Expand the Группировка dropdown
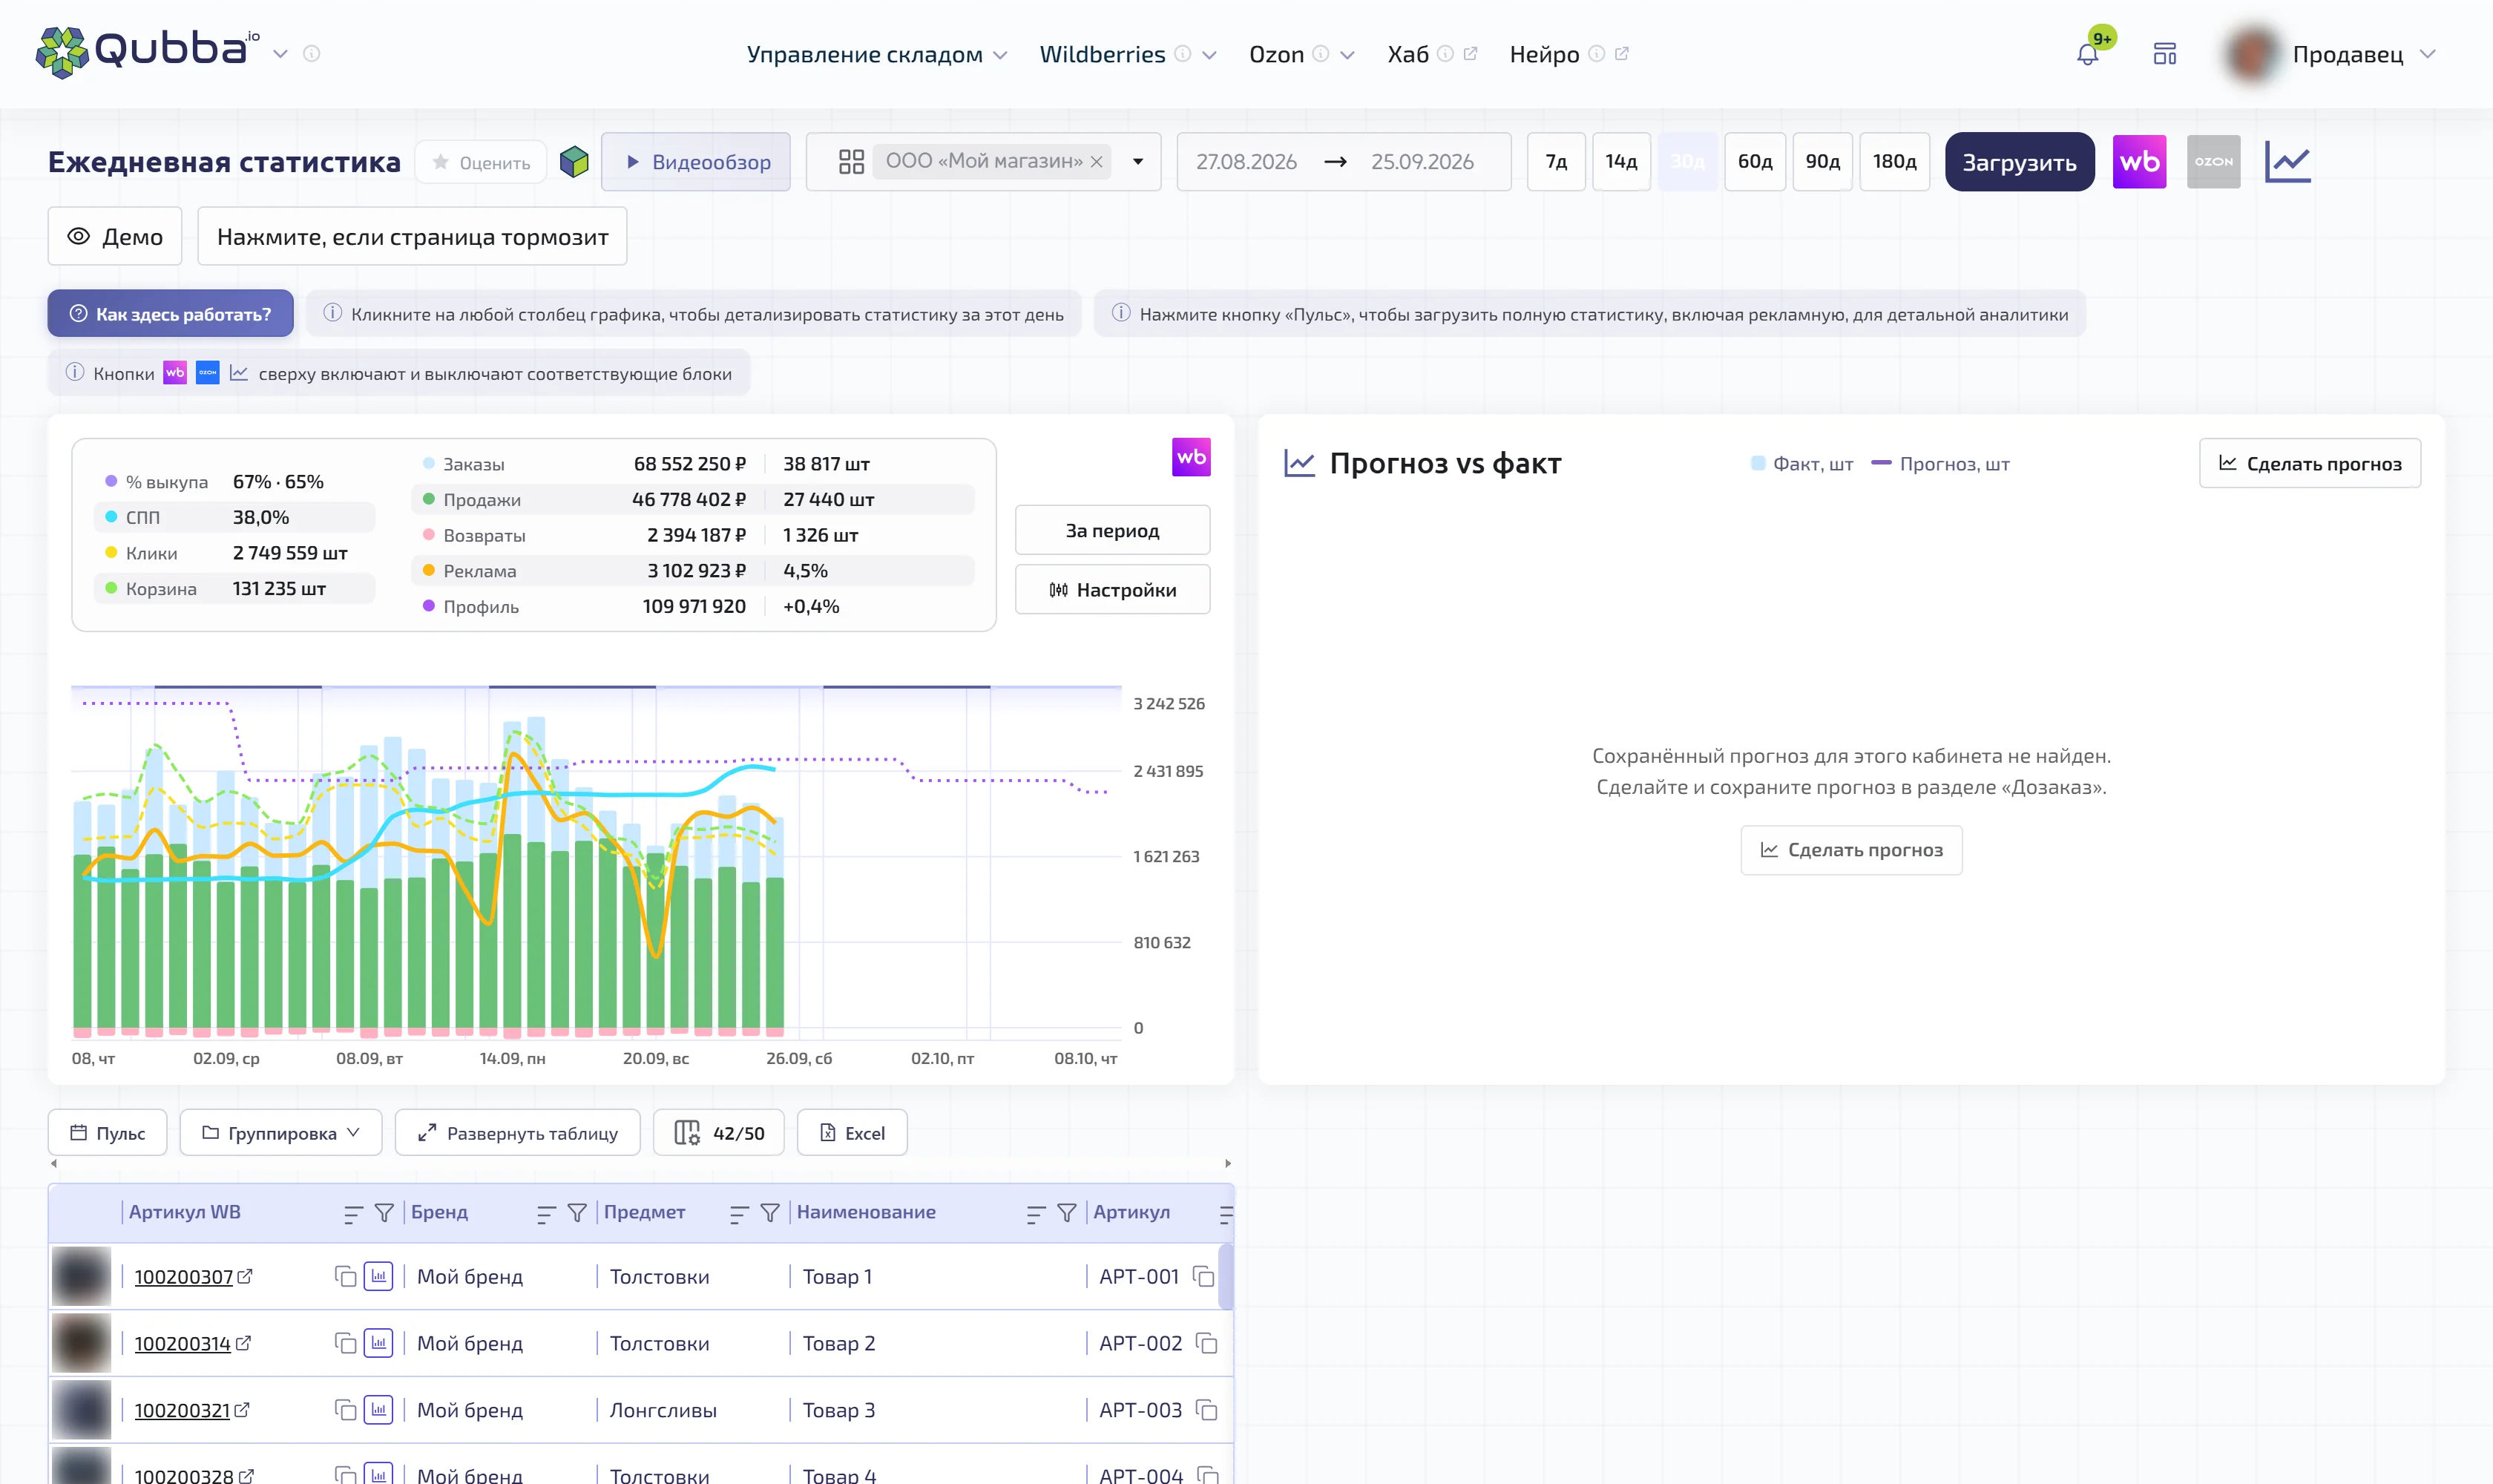 tap(281, 1133)
